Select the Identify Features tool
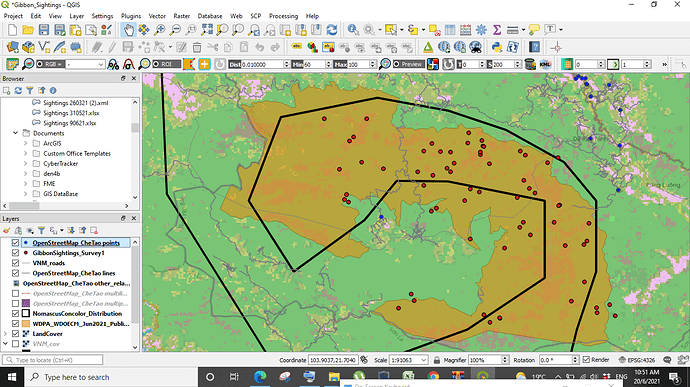690x387 pixels. (352, 29)
